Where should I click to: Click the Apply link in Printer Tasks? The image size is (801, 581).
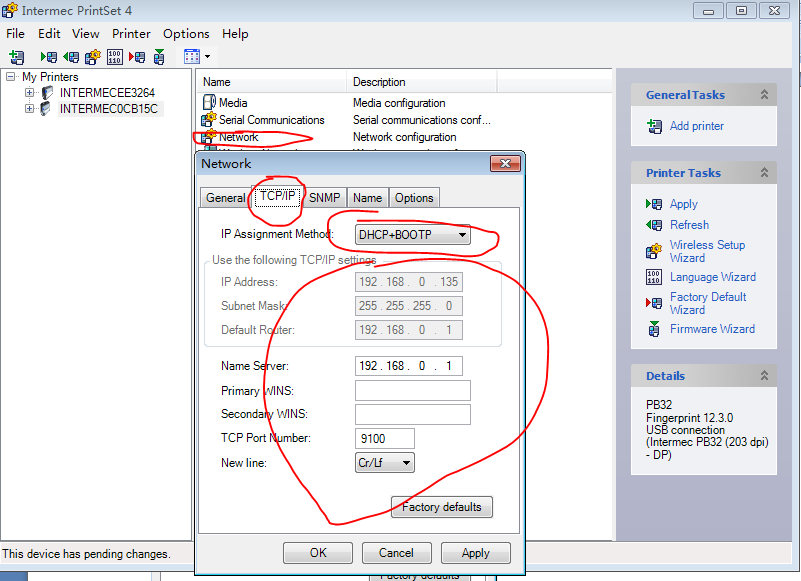coord(684,204)
